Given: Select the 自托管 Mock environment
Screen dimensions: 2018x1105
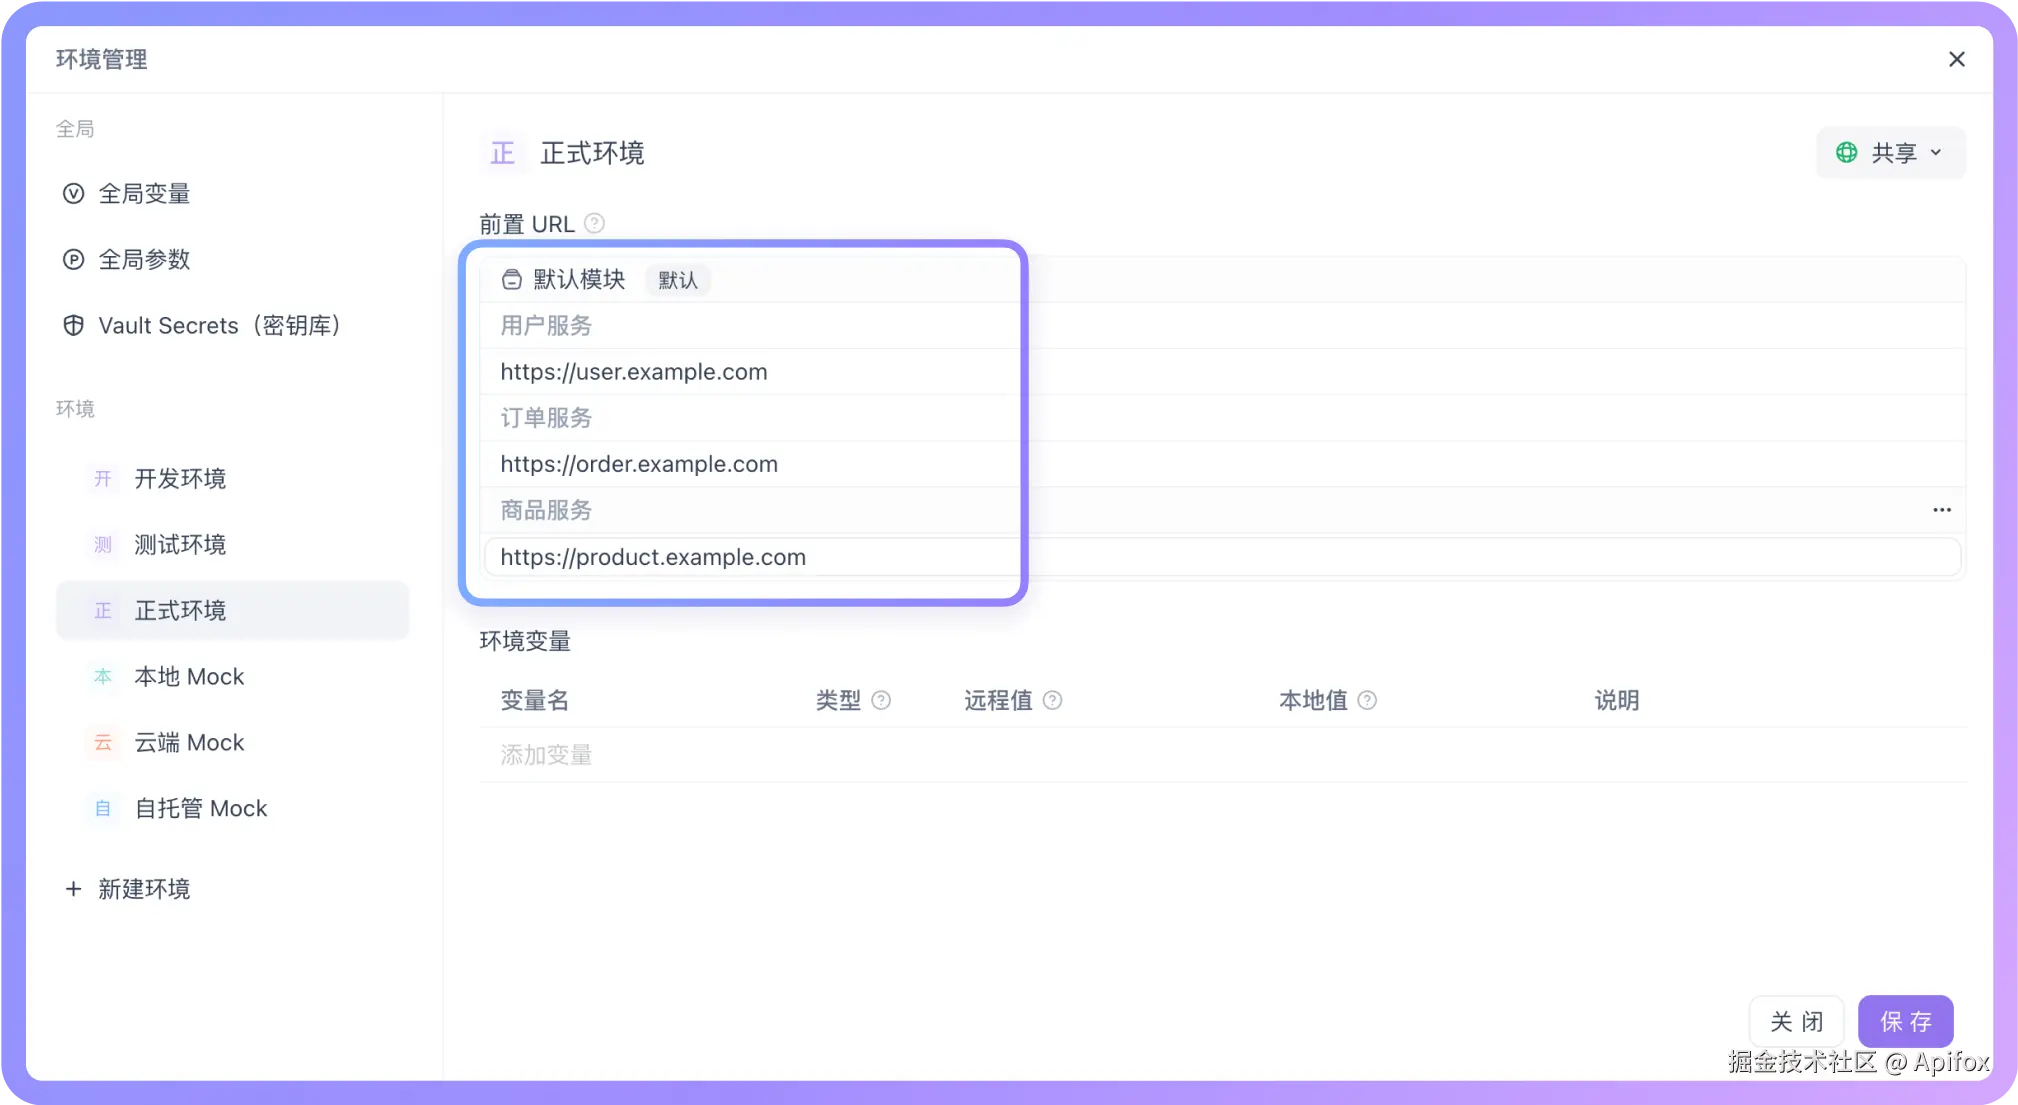Looking at the screenshot, I should click(x=200, y=809).
